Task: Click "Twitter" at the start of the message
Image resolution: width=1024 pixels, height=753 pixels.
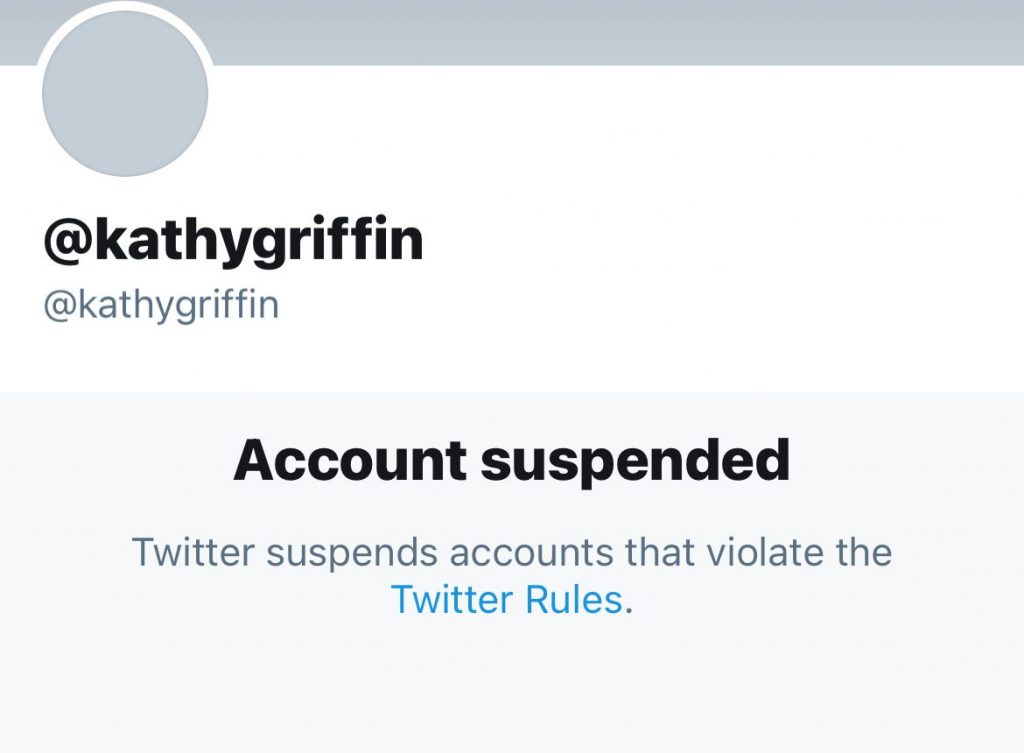Action: coord(190,552)
